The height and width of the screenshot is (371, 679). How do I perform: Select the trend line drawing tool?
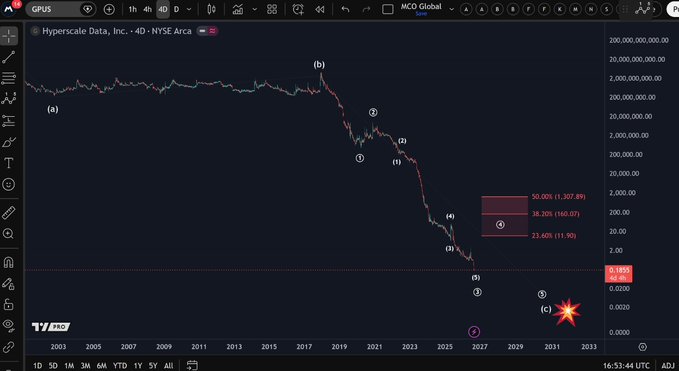[x=9, y=57]
